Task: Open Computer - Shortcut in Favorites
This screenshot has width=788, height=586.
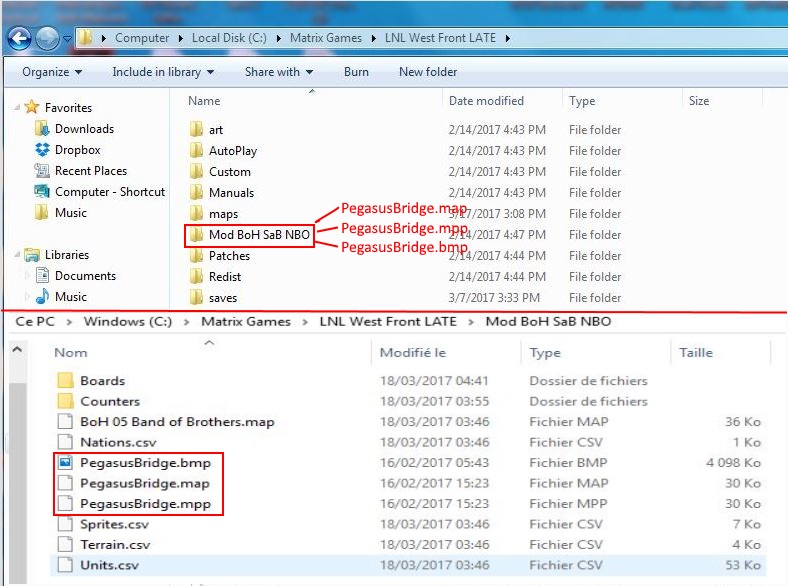Action: [110, 192]
